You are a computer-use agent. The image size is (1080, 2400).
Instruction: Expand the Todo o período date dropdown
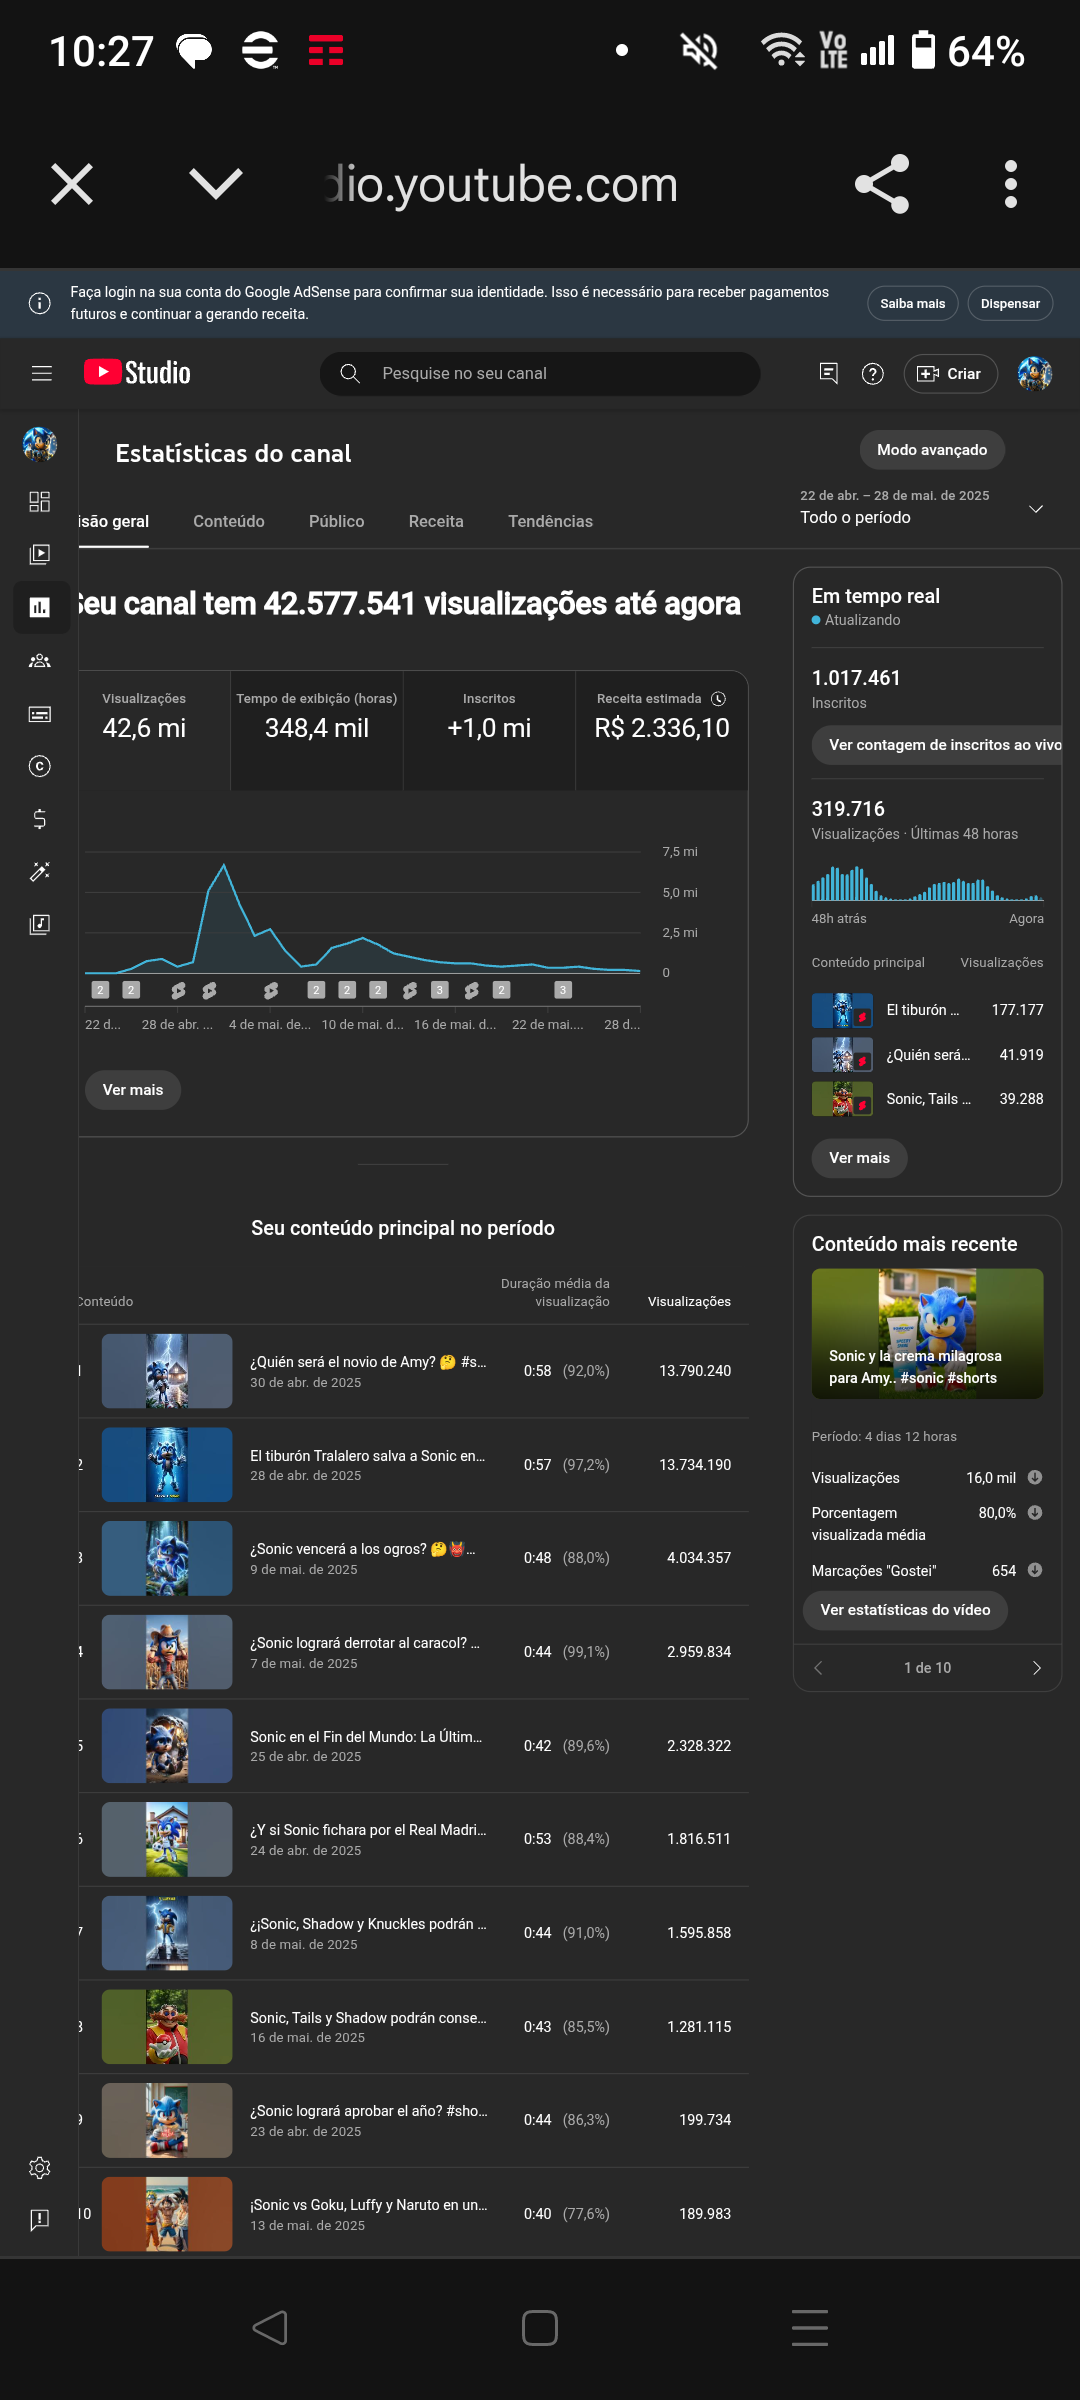click(922, 508)
